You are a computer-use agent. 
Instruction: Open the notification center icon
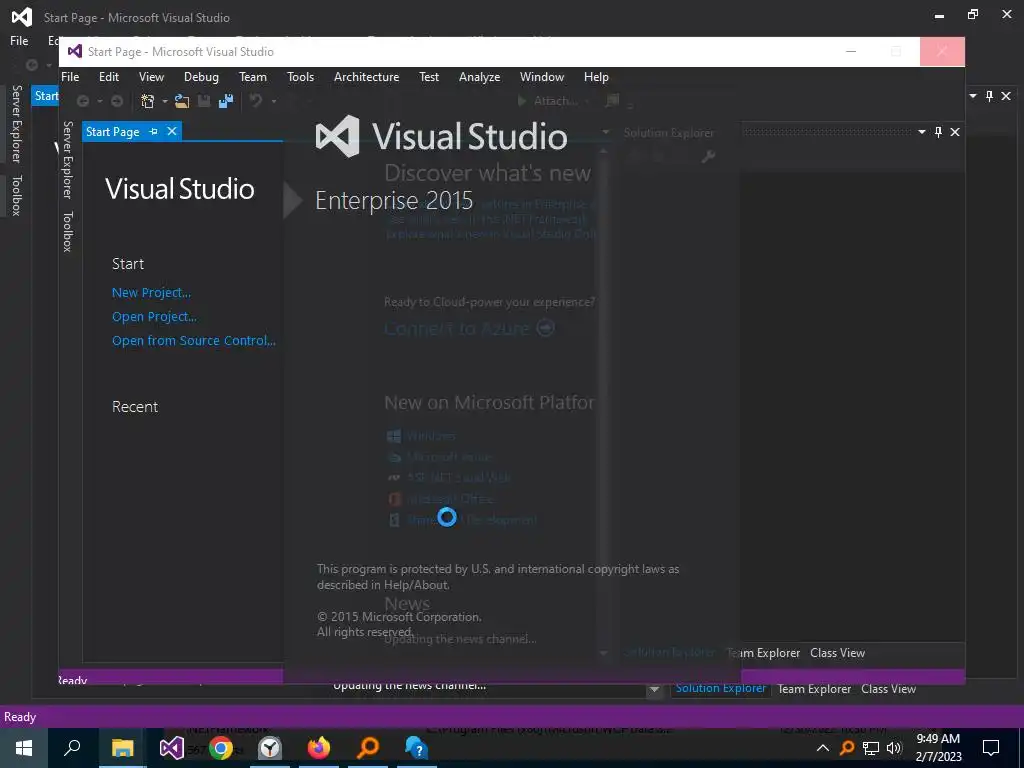(x=991, y=748)
